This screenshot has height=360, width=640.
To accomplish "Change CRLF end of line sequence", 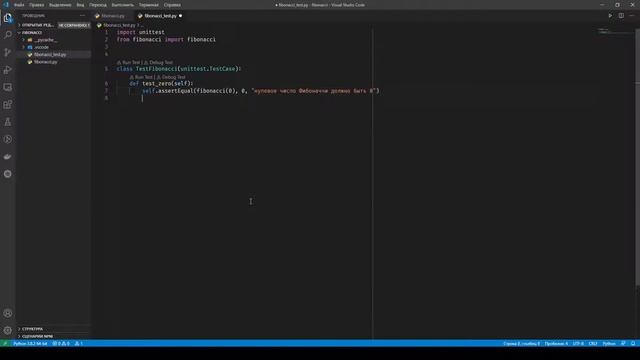I will (x=593, y=343).
